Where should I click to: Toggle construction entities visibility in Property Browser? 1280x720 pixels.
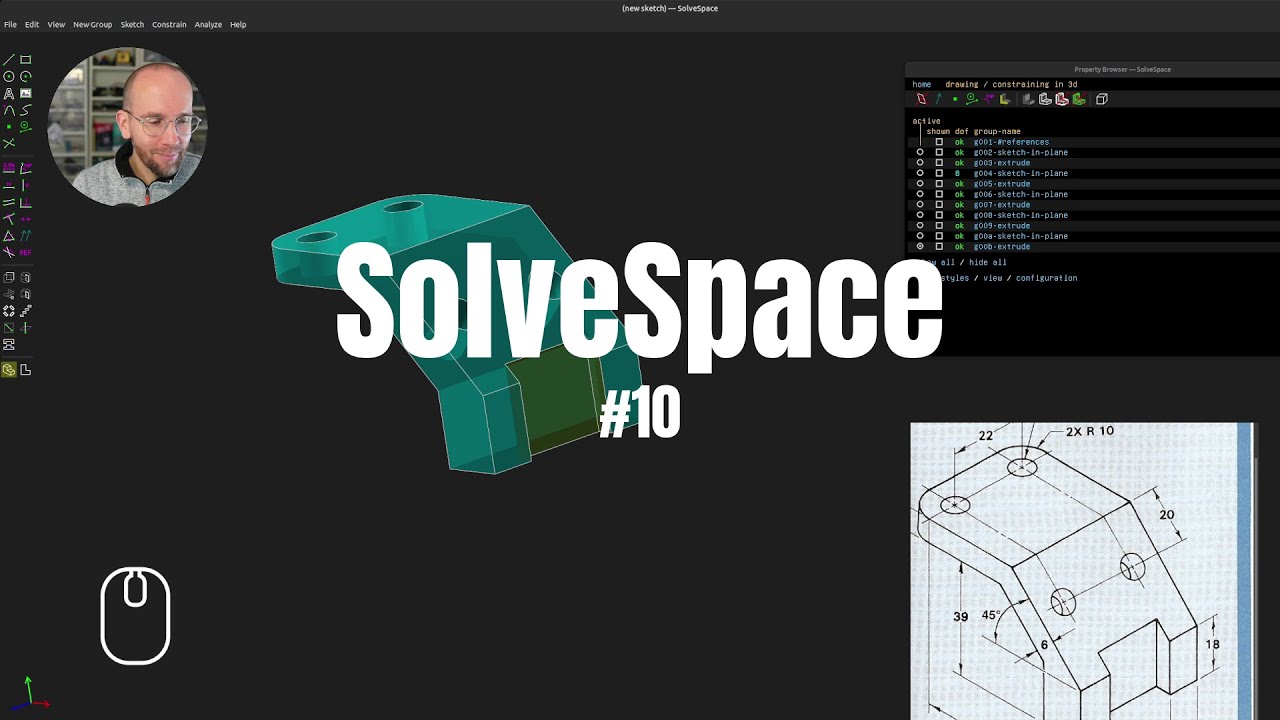972,99
